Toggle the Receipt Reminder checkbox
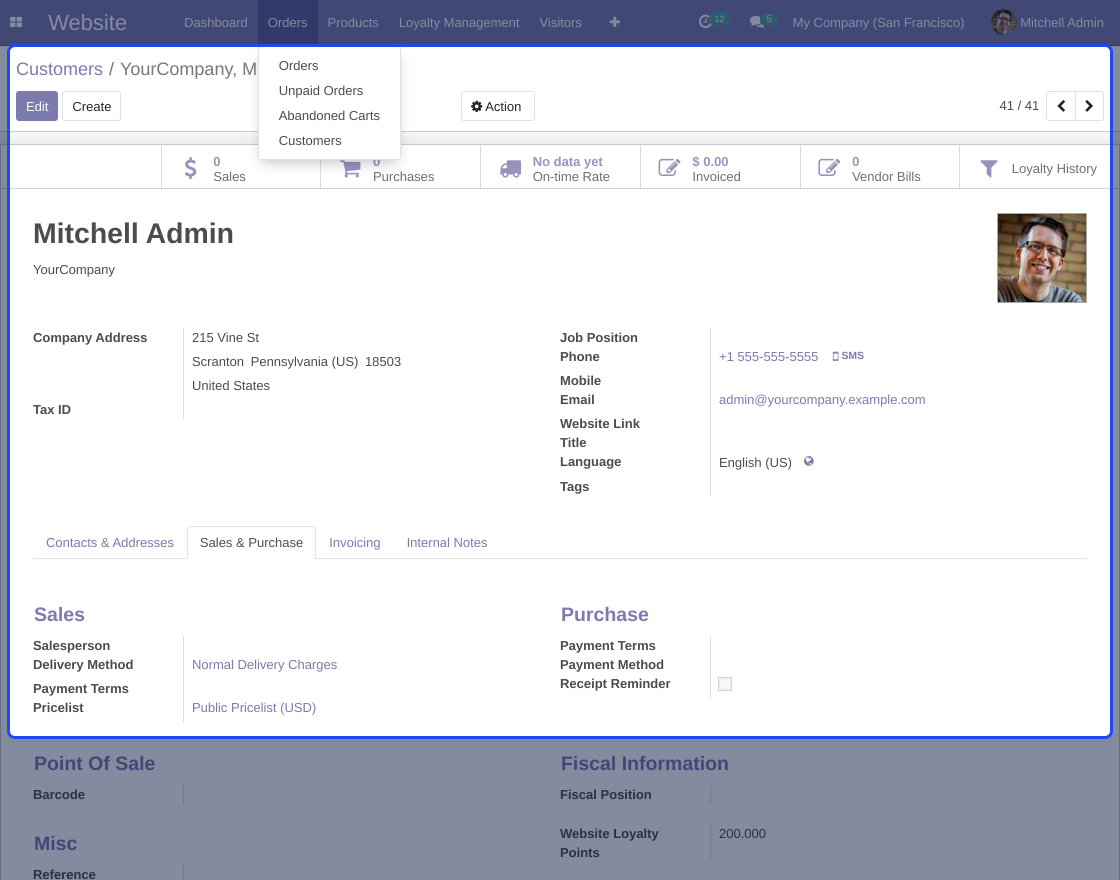 click(725, 684)
